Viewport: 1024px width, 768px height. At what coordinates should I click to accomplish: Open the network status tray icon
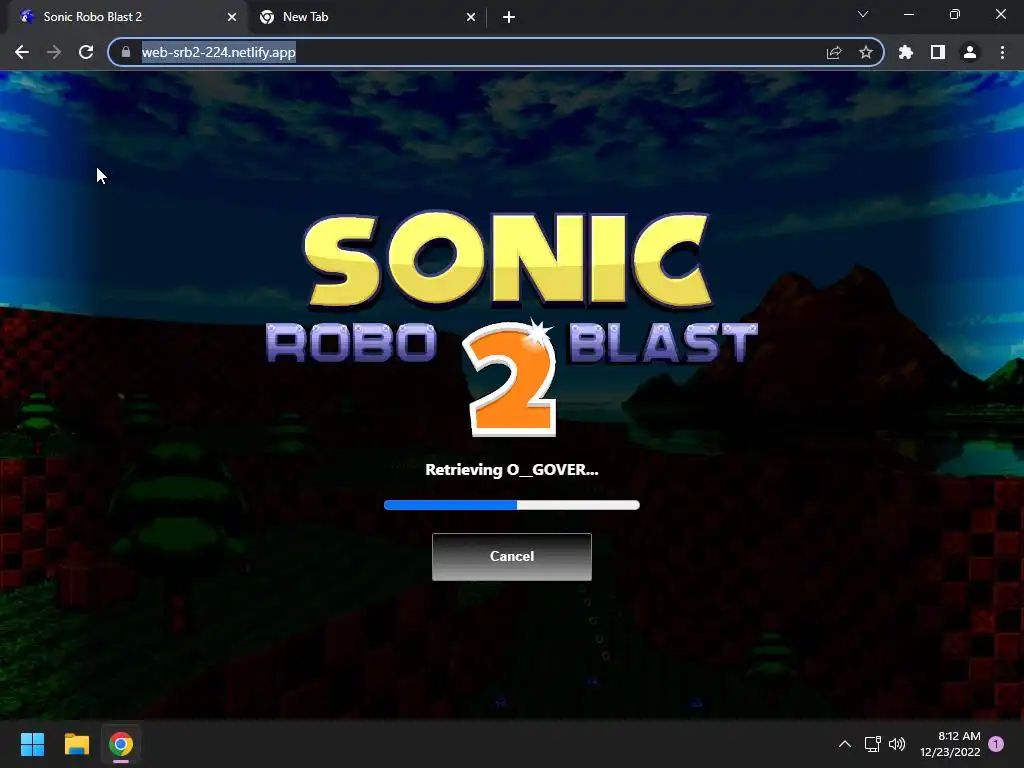pyautogui.click(x=872, y=744)
